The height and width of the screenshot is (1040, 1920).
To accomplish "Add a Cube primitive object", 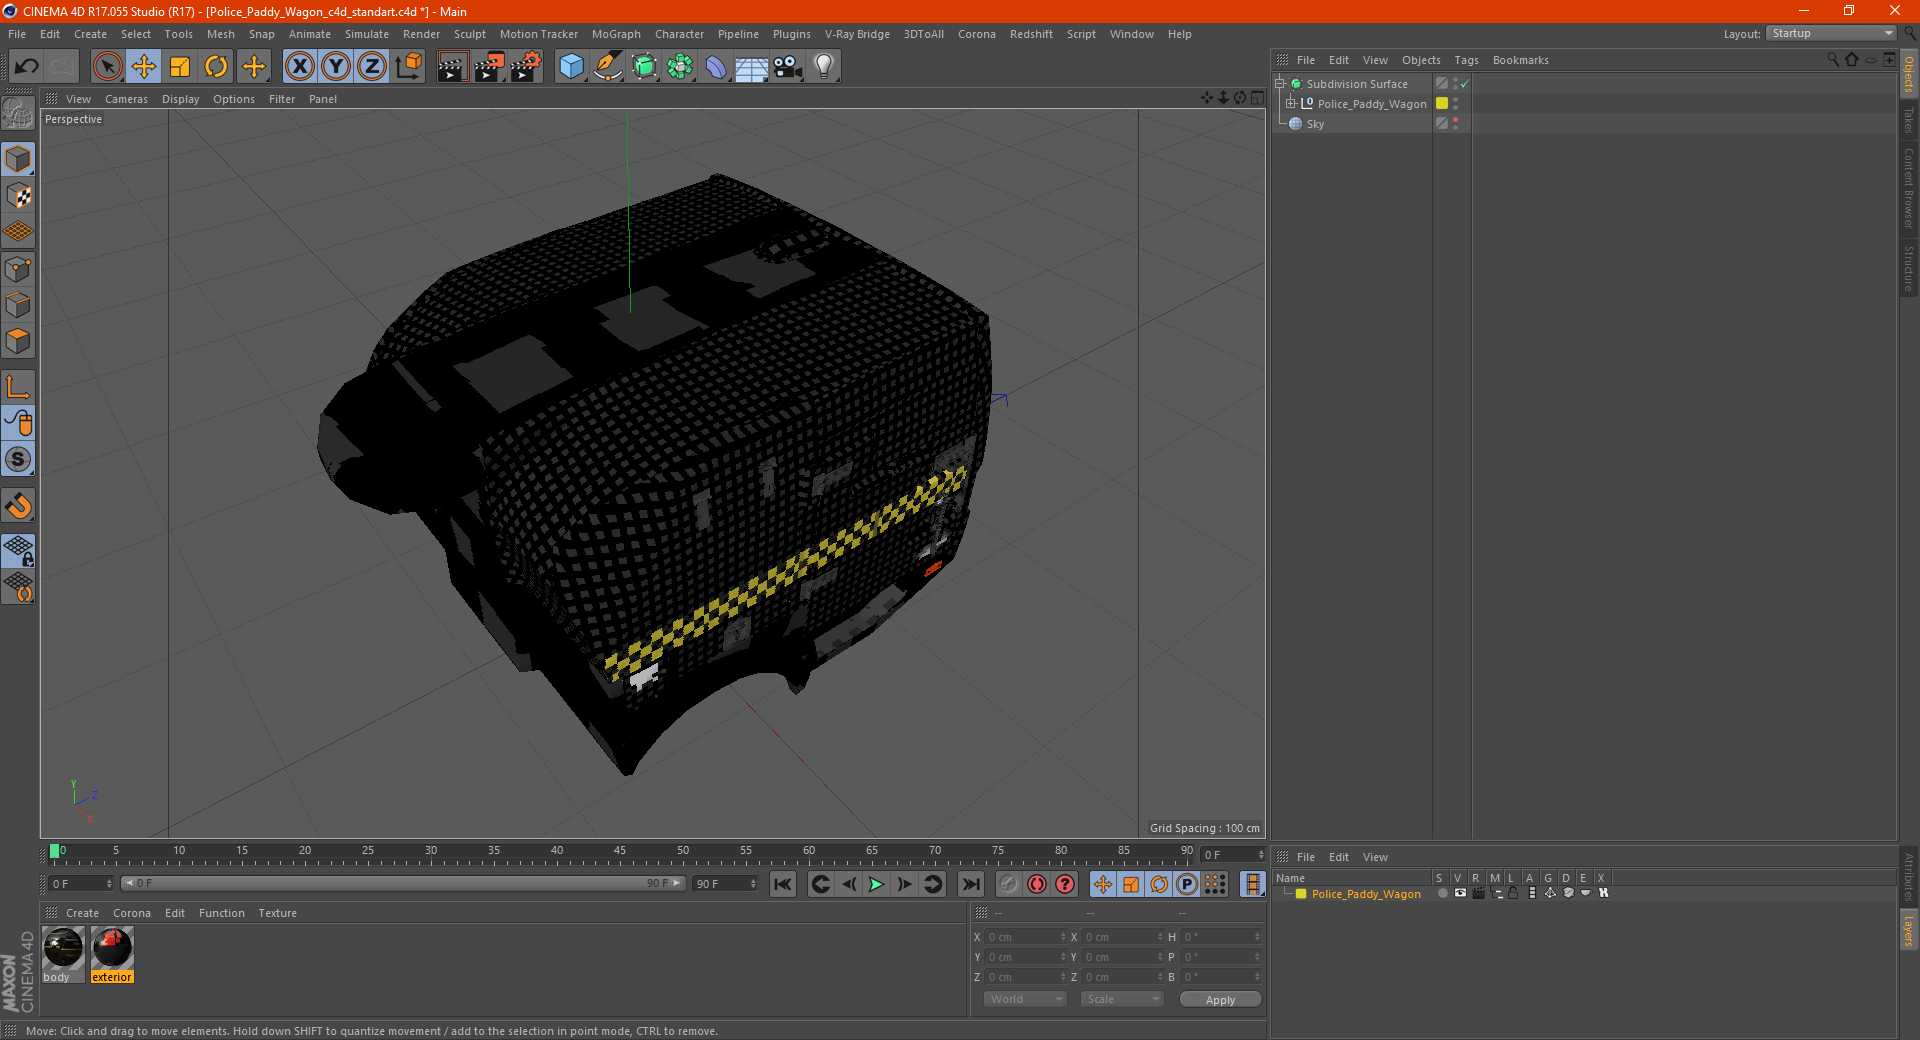I will point(571,67).
